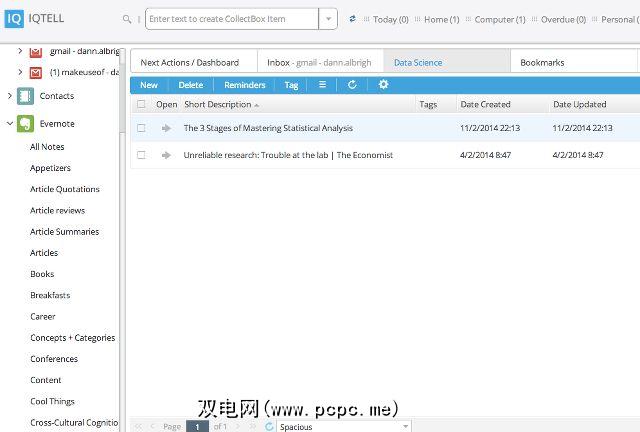Open the first gmail account envelope icon

tap(36, 51)
